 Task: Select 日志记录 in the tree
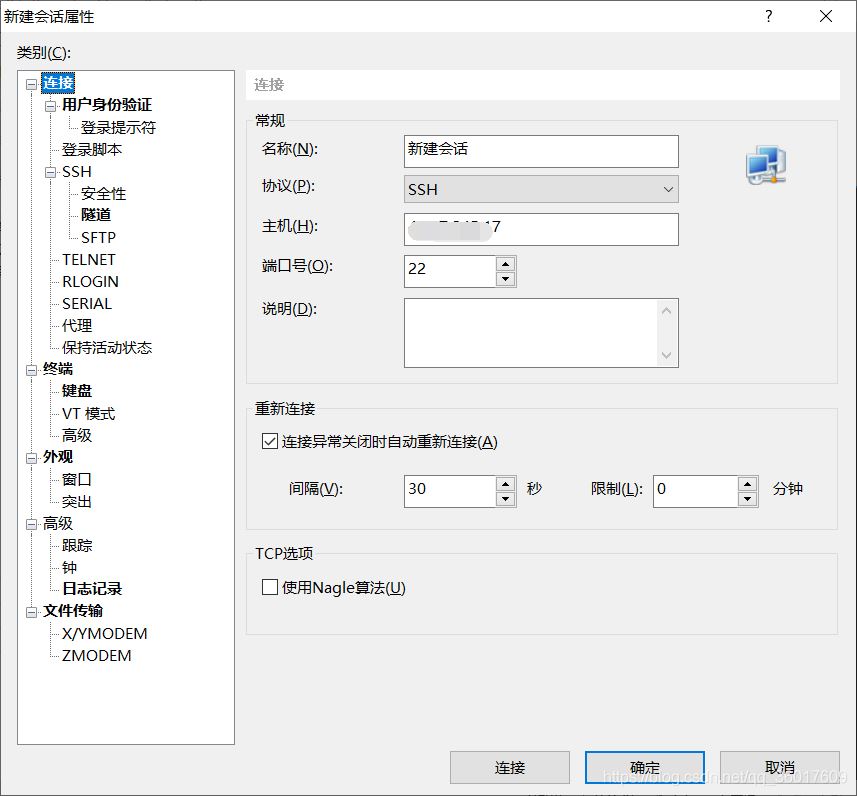(92, 589)
